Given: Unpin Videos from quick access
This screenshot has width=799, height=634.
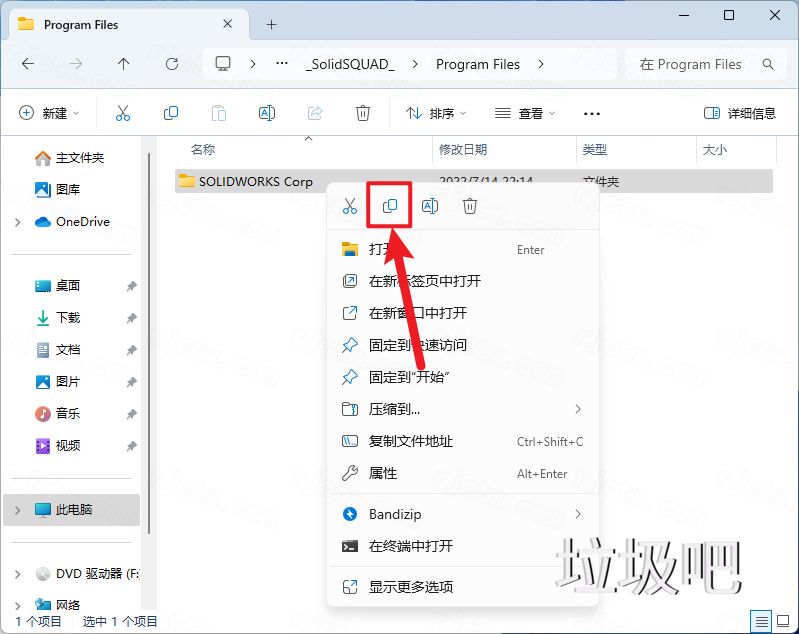Looking at the screenshot, I should (131, 446).
